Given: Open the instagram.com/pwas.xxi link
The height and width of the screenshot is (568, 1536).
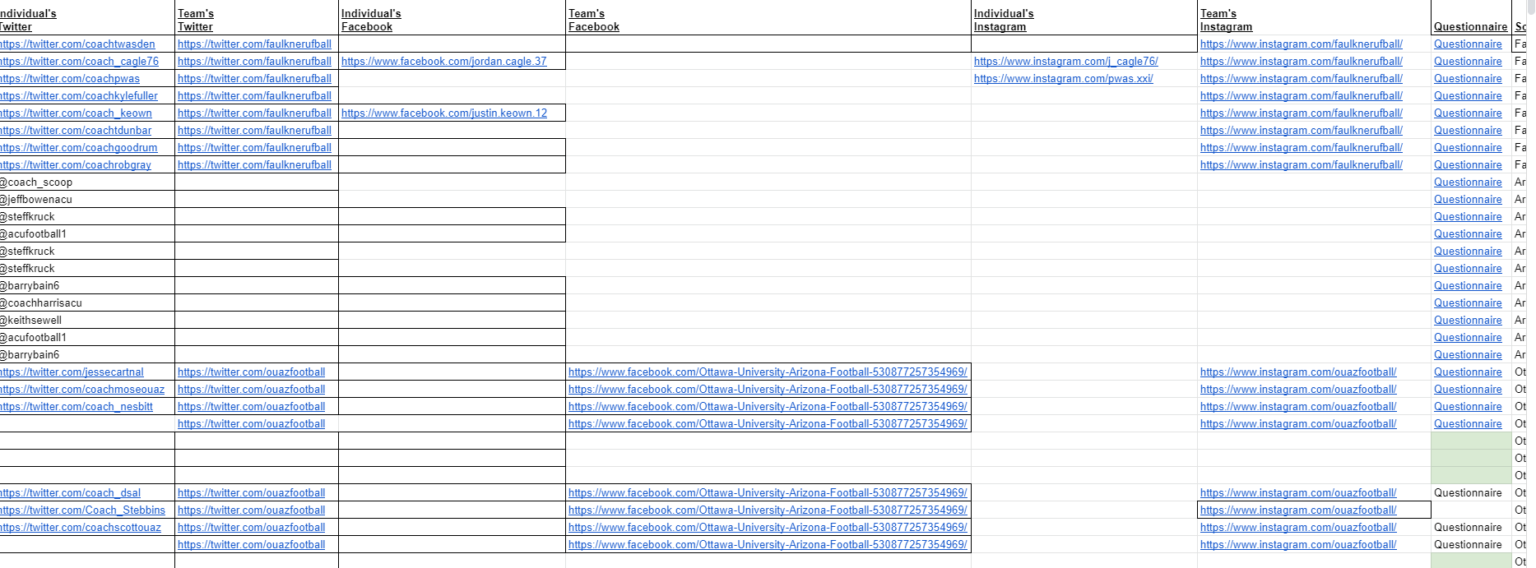Looking at the screenshot, I should [x=1063, y=79].
